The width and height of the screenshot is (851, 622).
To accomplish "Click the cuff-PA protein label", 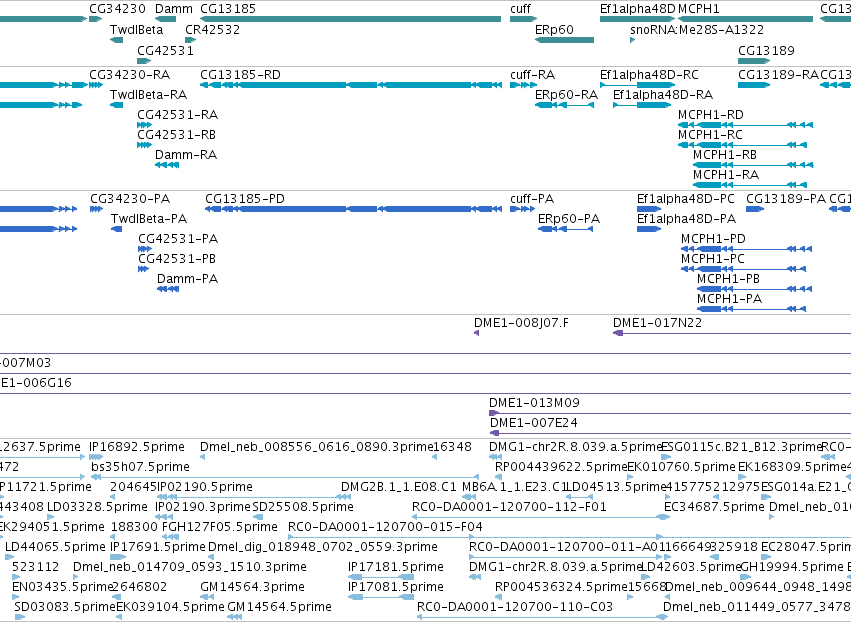I will [x=532, y=199].
